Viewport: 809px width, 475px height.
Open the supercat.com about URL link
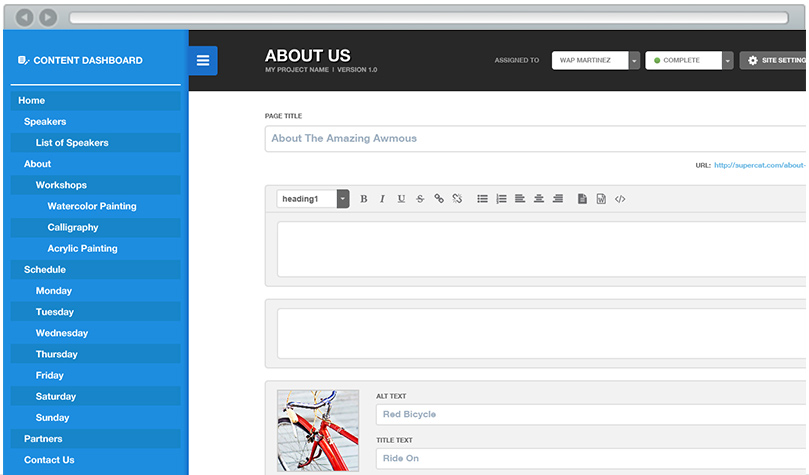coord(759,165)
